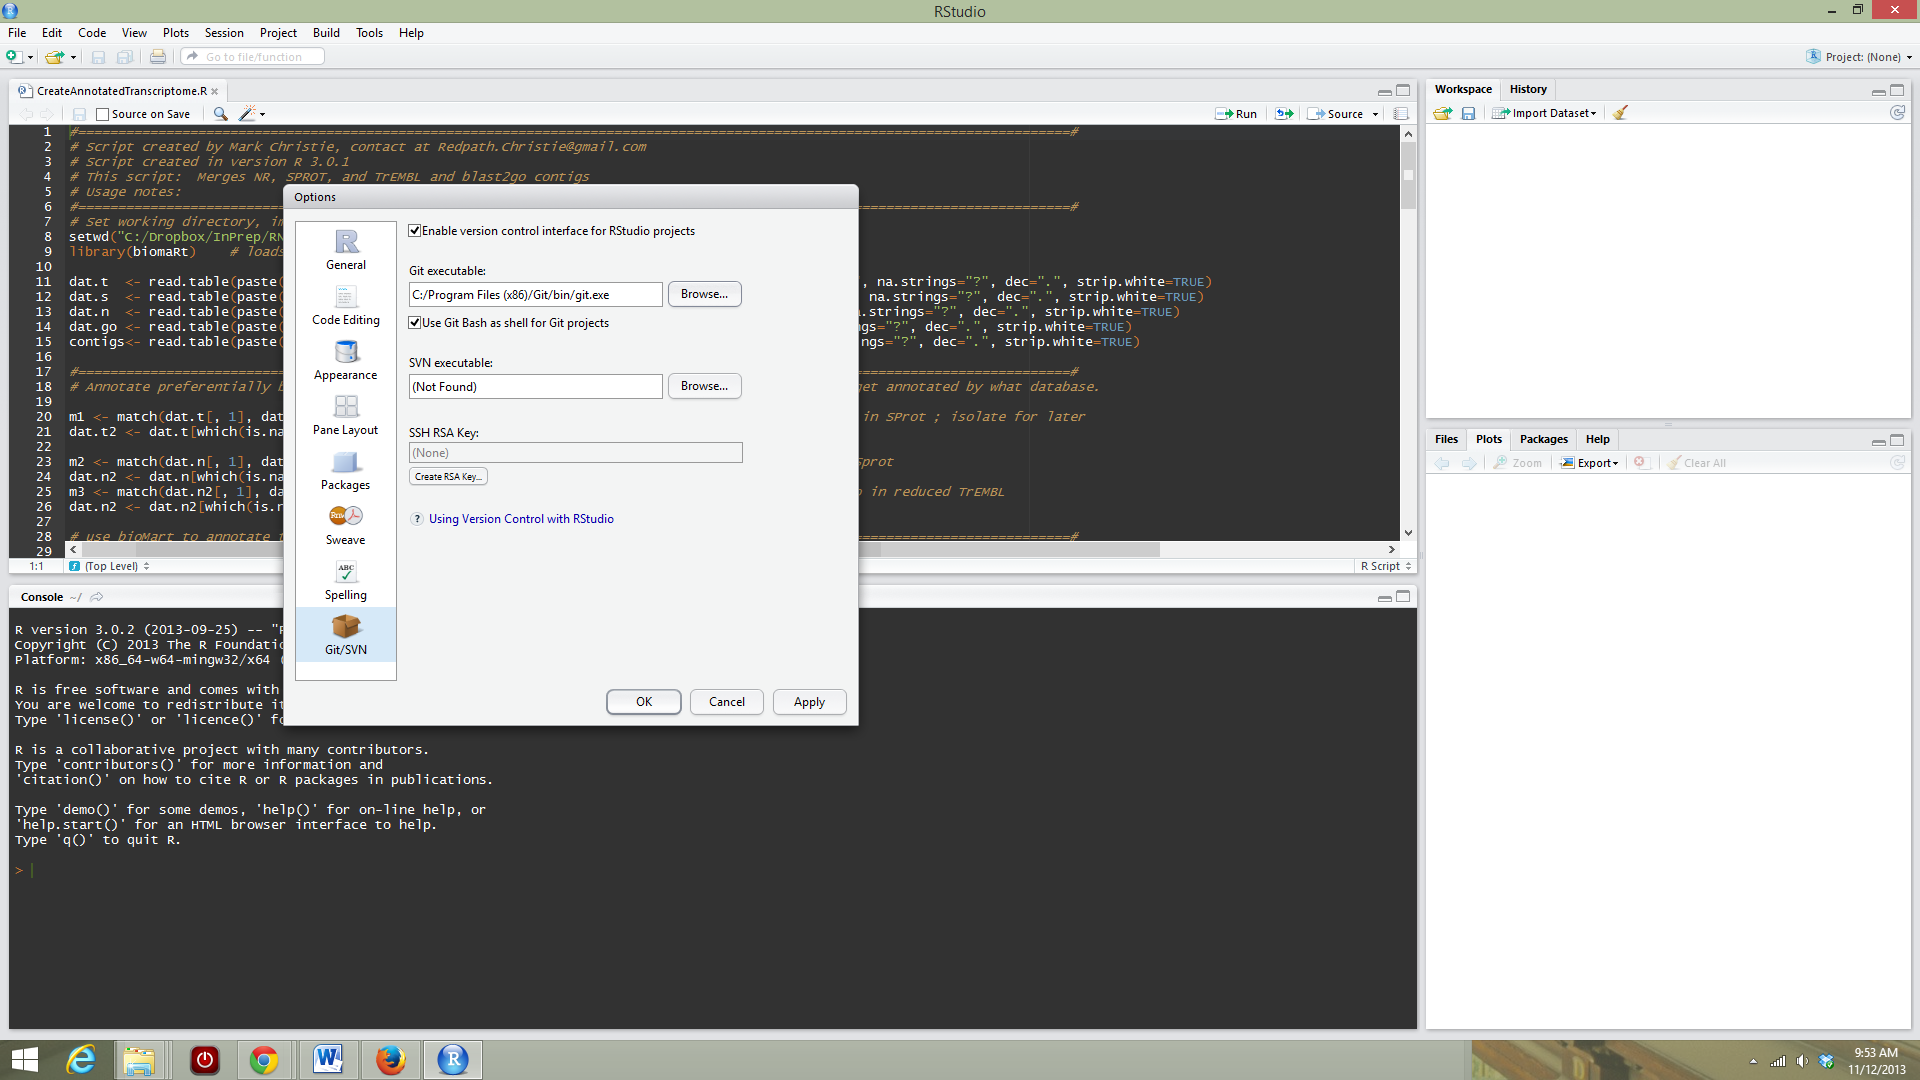
Task: Click Browse for SVN executable
Action: pyautogui.click(x=704, y=386)
